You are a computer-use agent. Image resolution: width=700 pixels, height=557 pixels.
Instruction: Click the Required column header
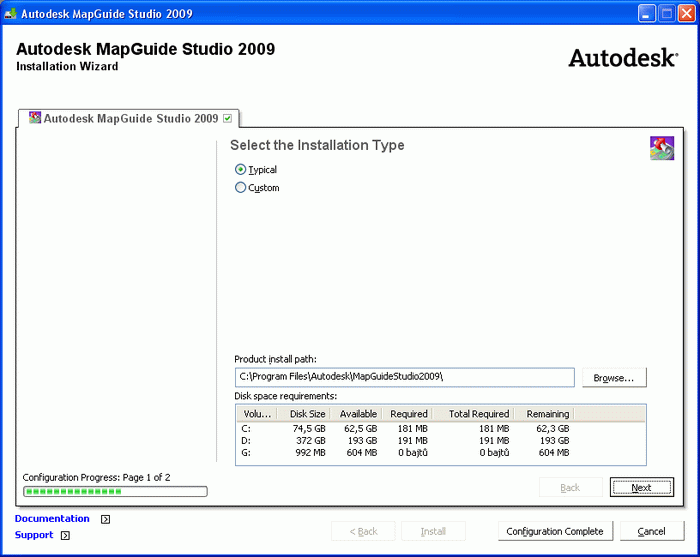coord(407,414)
